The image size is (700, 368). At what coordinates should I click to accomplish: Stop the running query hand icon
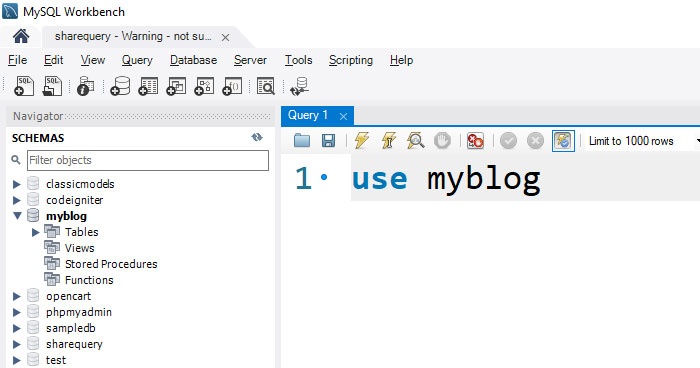(442, 141)
